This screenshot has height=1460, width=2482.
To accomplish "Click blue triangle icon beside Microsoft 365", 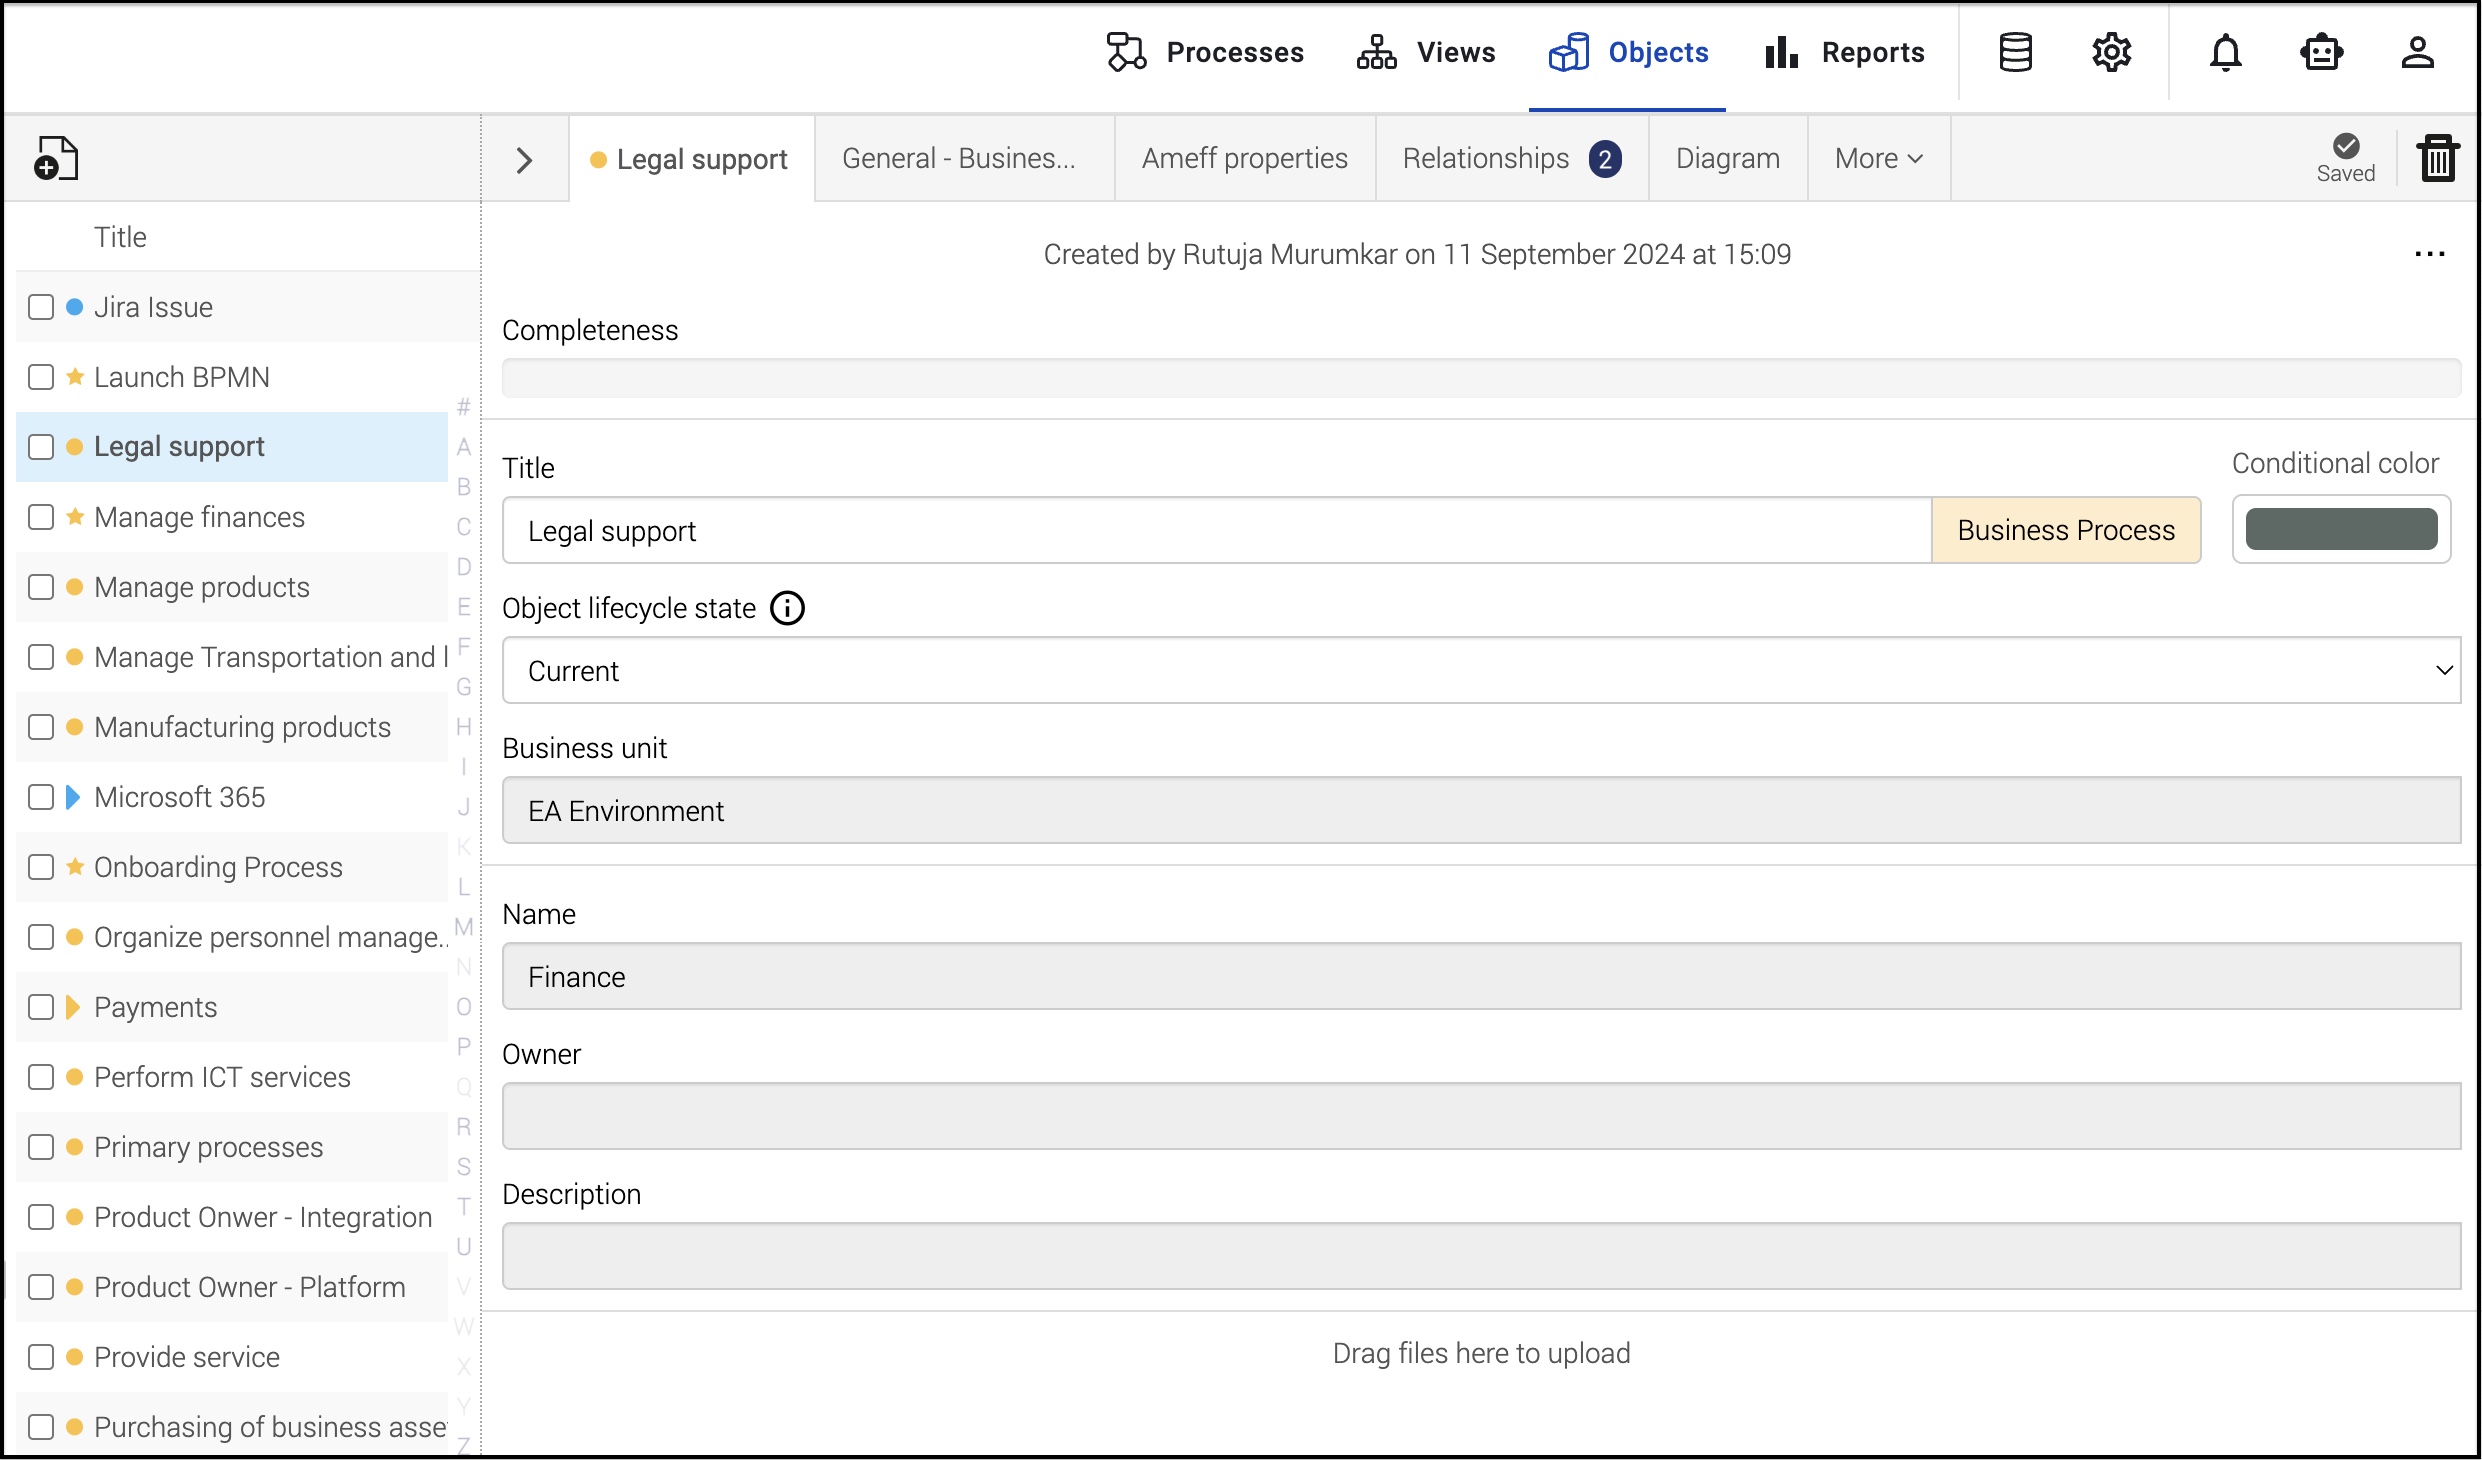I will pyautogui.click(x=72, y=797).
